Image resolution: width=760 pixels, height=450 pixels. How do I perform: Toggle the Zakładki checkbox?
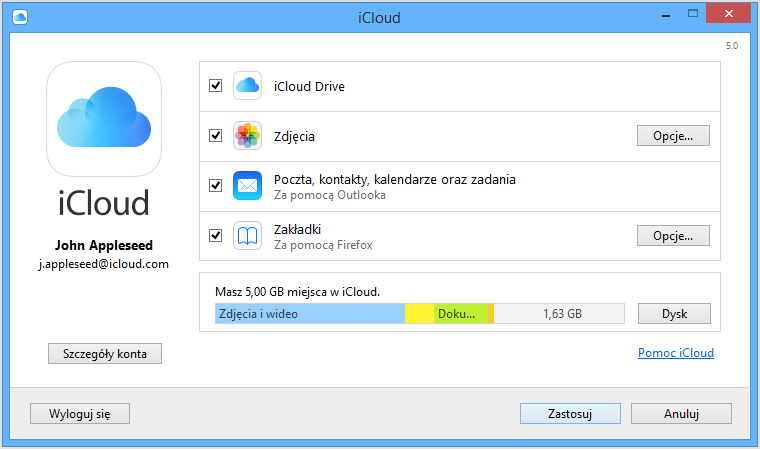[x=215, y=236]
